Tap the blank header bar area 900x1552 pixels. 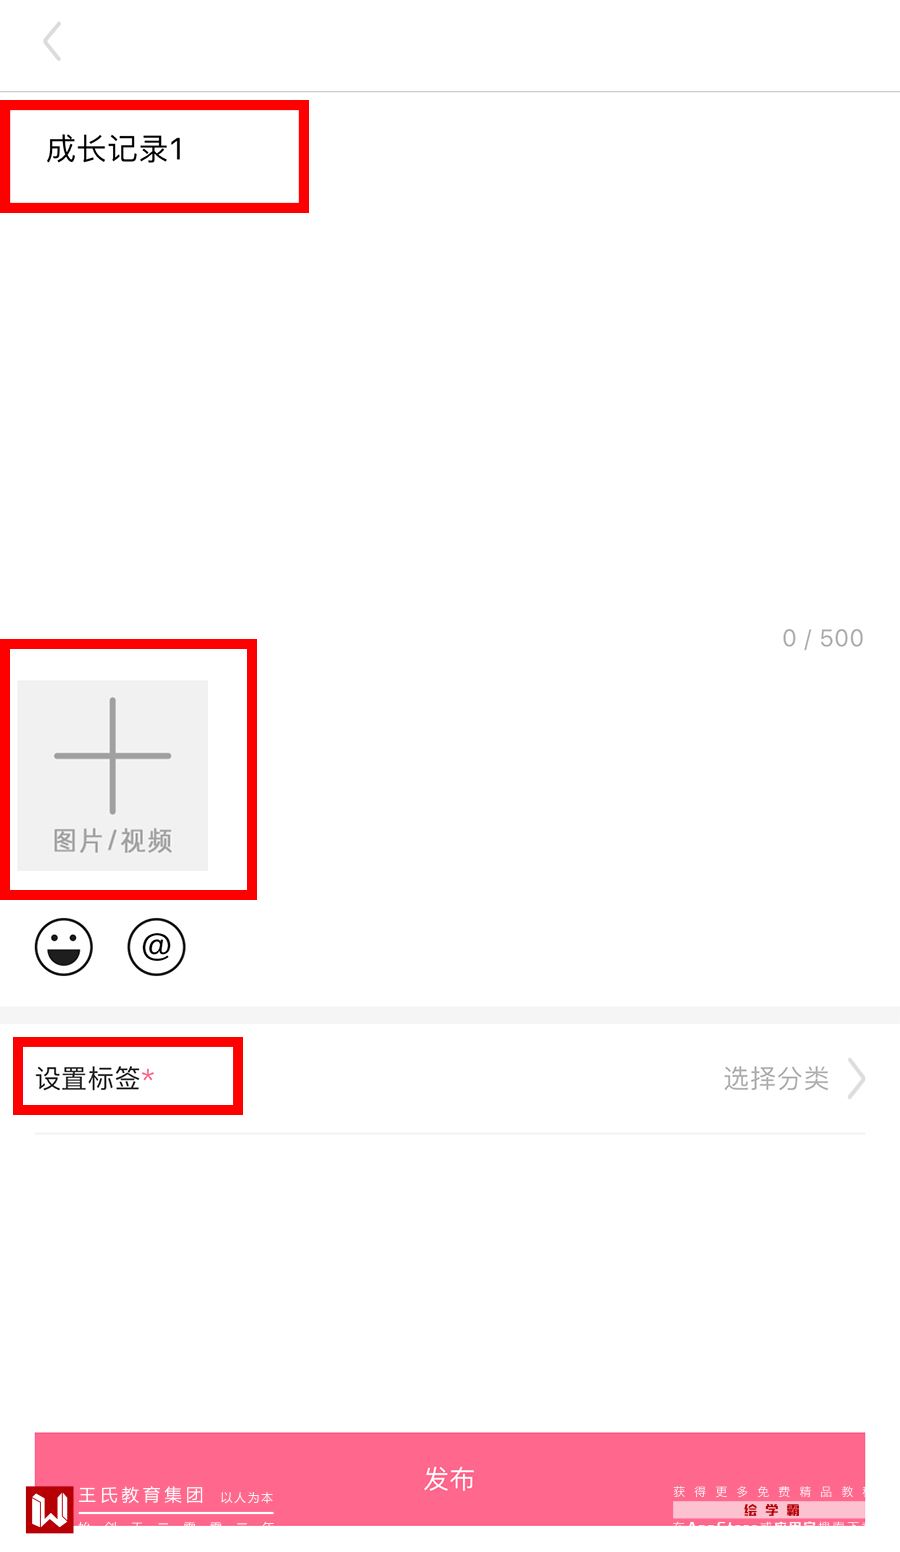(x=450, y=45)
